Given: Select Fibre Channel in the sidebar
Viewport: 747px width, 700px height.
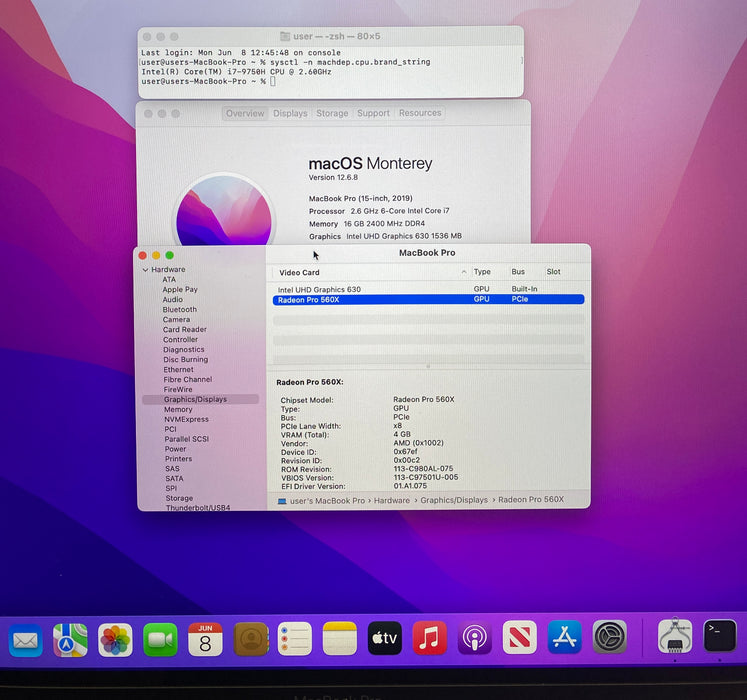Looking at the screenshot, I should 188,380.
